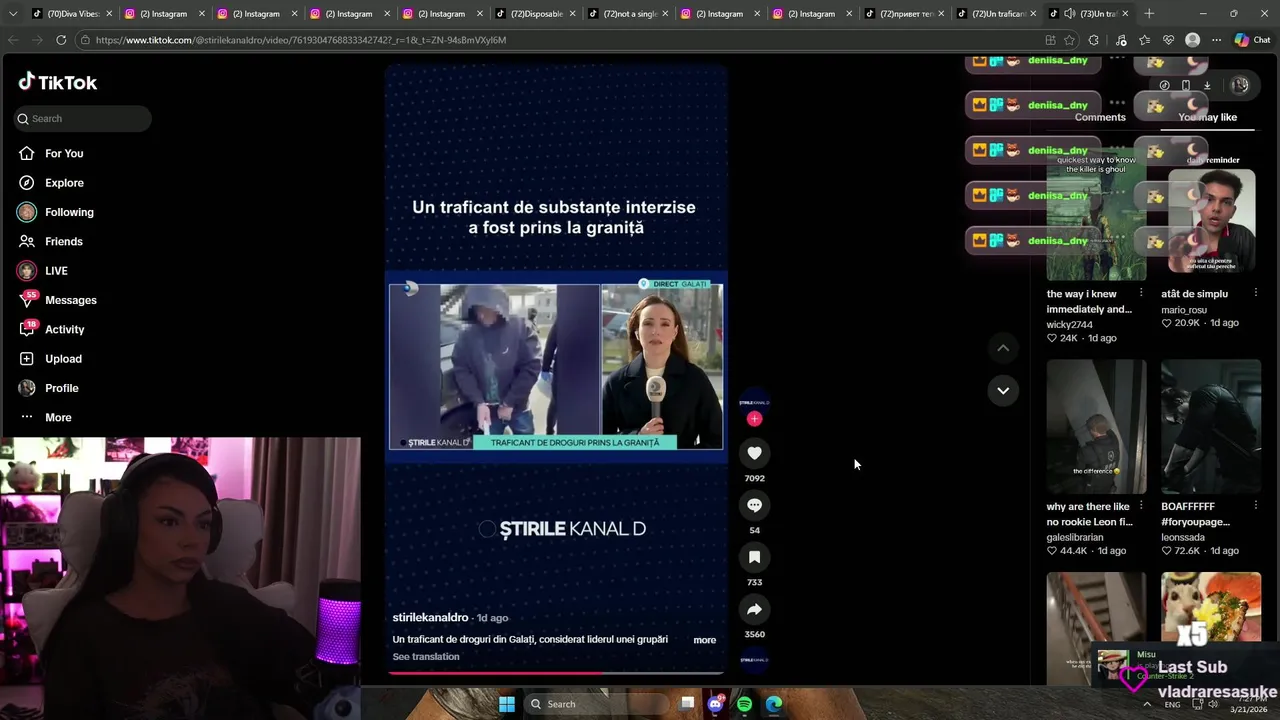Mute the playing (73)Un traf tab

point(1069,14)
